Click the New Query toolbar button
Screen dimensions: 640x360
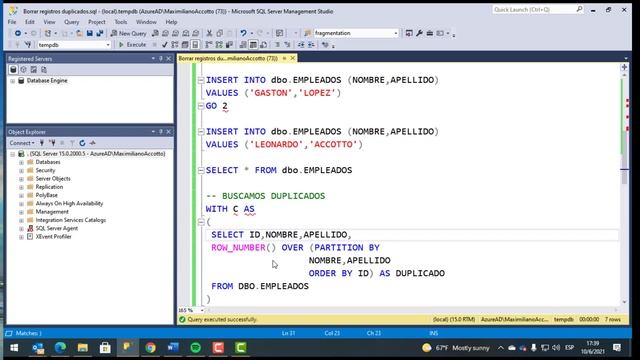click(x=129, y=33)
